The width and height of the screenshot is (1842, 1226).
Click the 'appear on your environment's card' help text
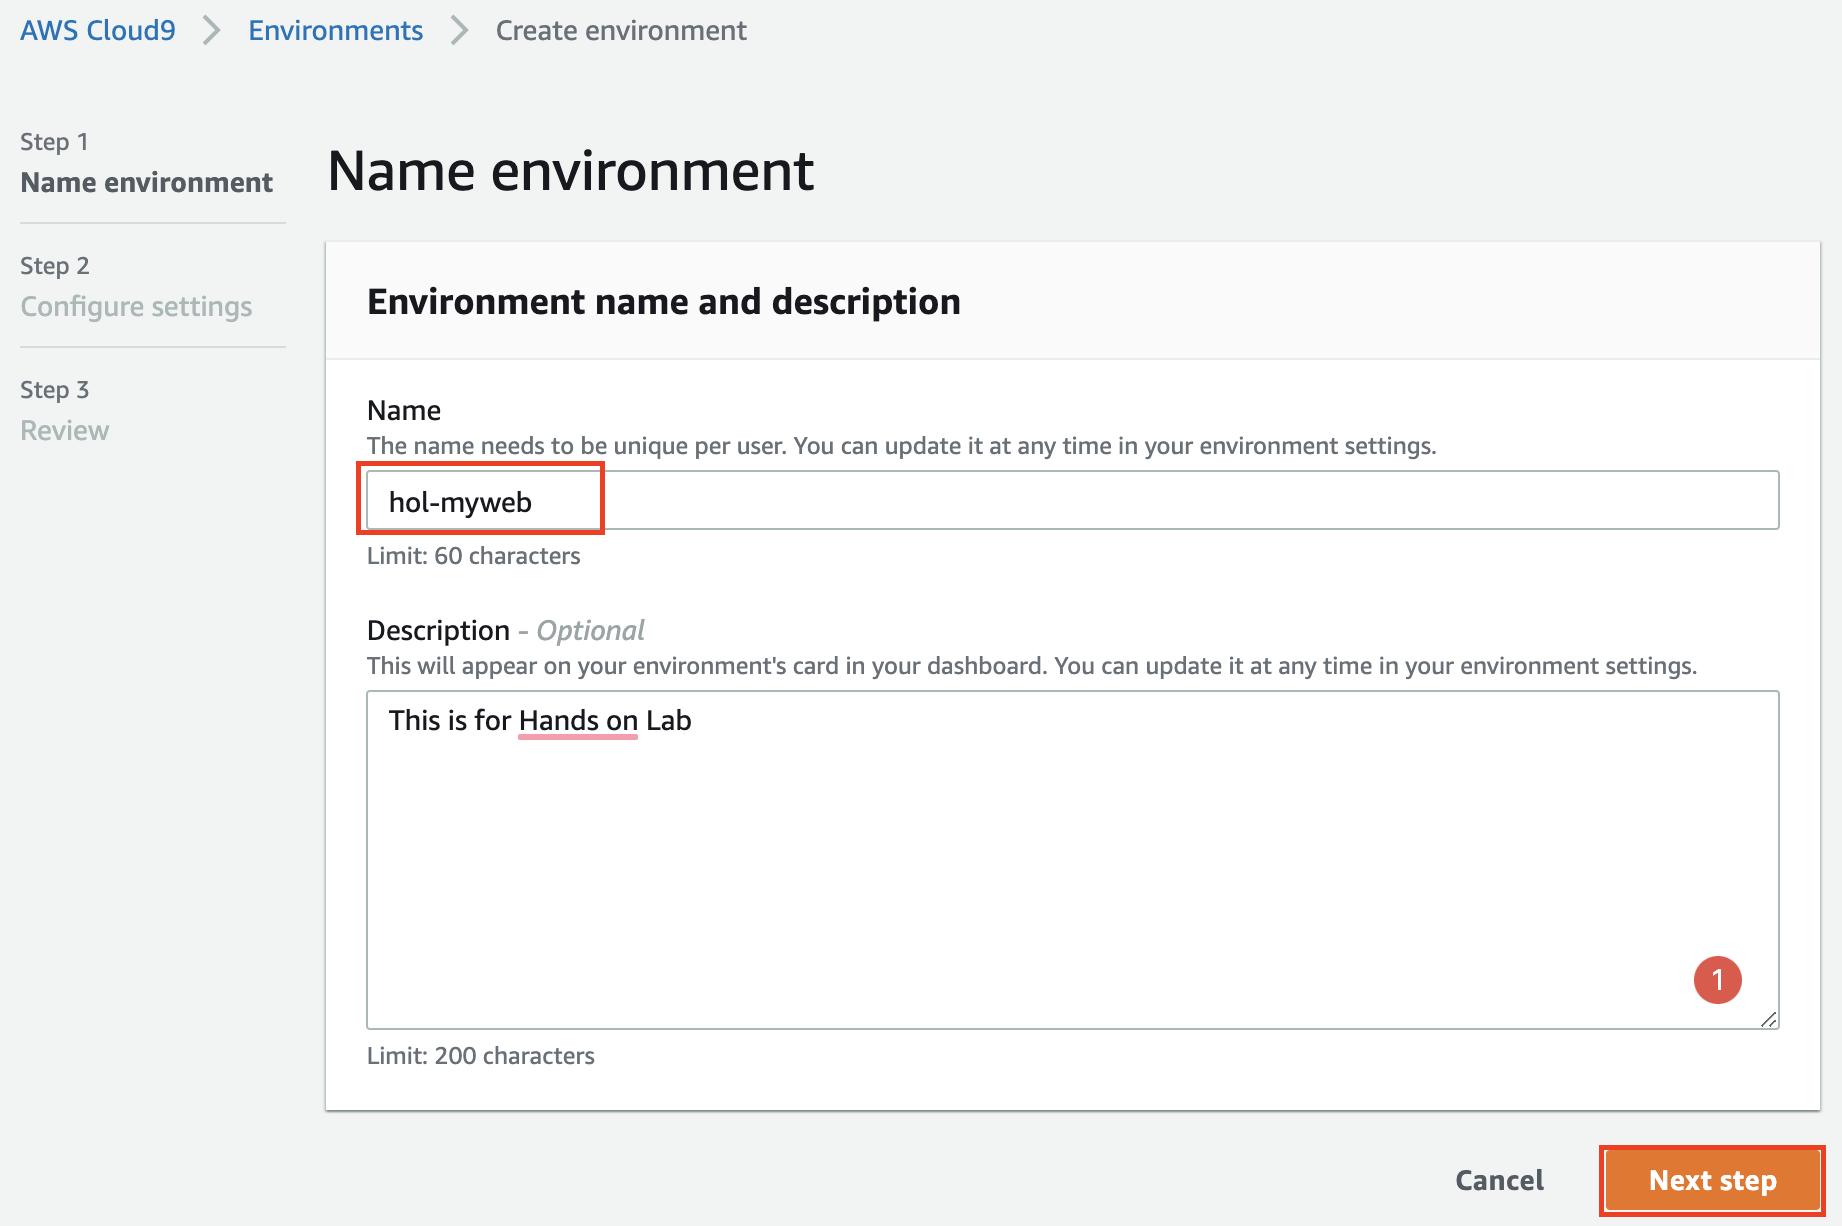click(x=1031, y=666)
